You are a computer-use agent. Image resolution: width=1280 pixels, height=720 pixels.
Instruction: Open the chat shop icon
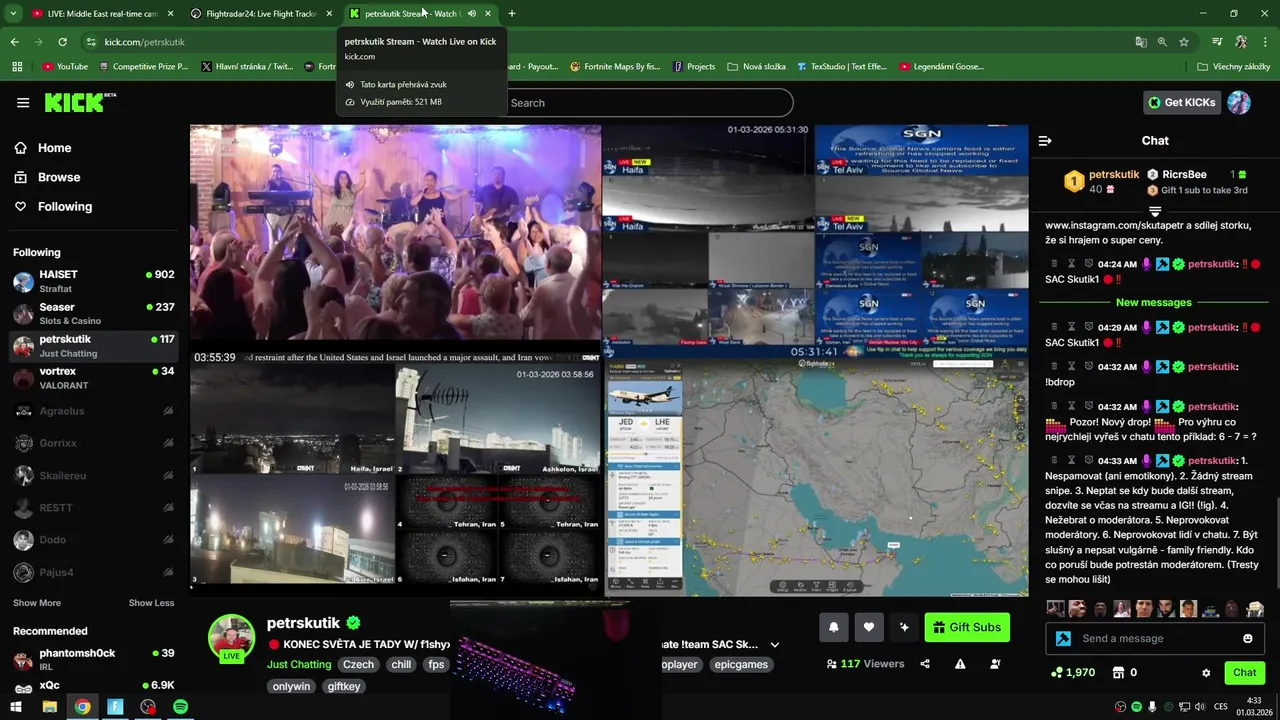[1119, 673]
